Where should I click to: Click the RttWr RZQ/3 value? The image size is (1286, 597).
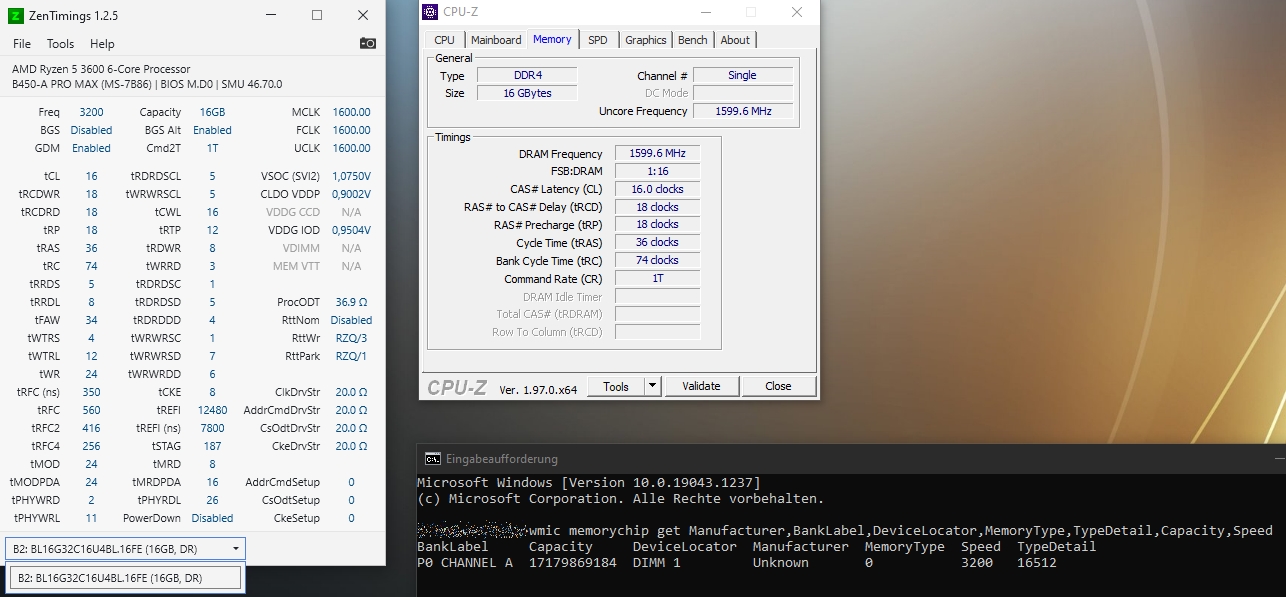point(351,338)
